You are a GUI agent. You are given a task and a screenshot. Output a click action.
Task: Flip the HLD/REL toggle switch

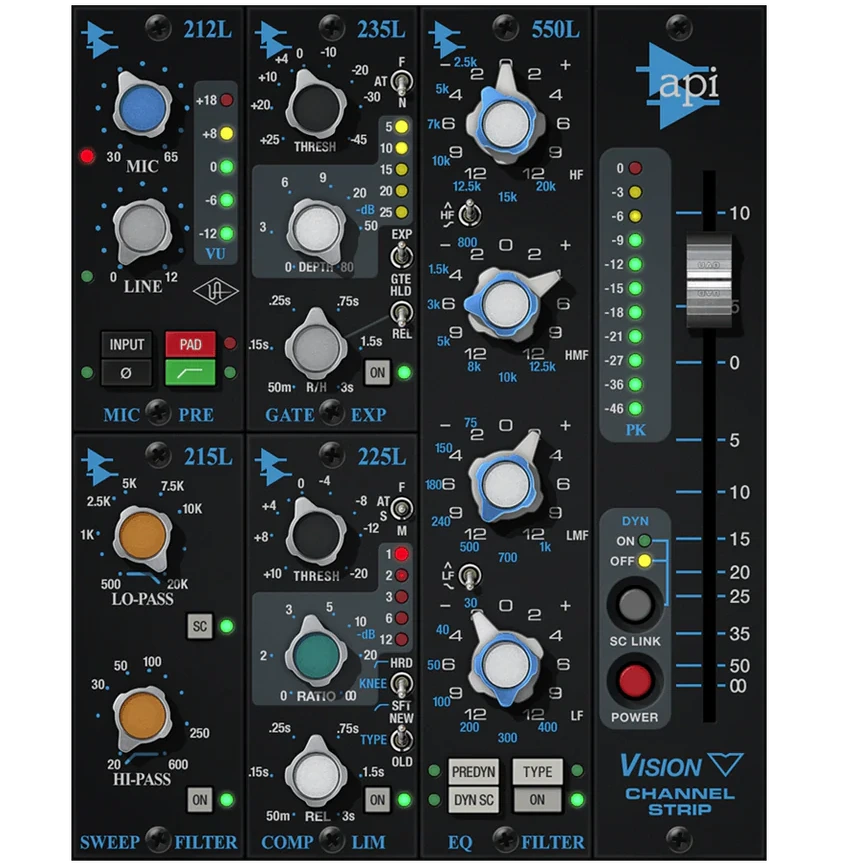402,314
